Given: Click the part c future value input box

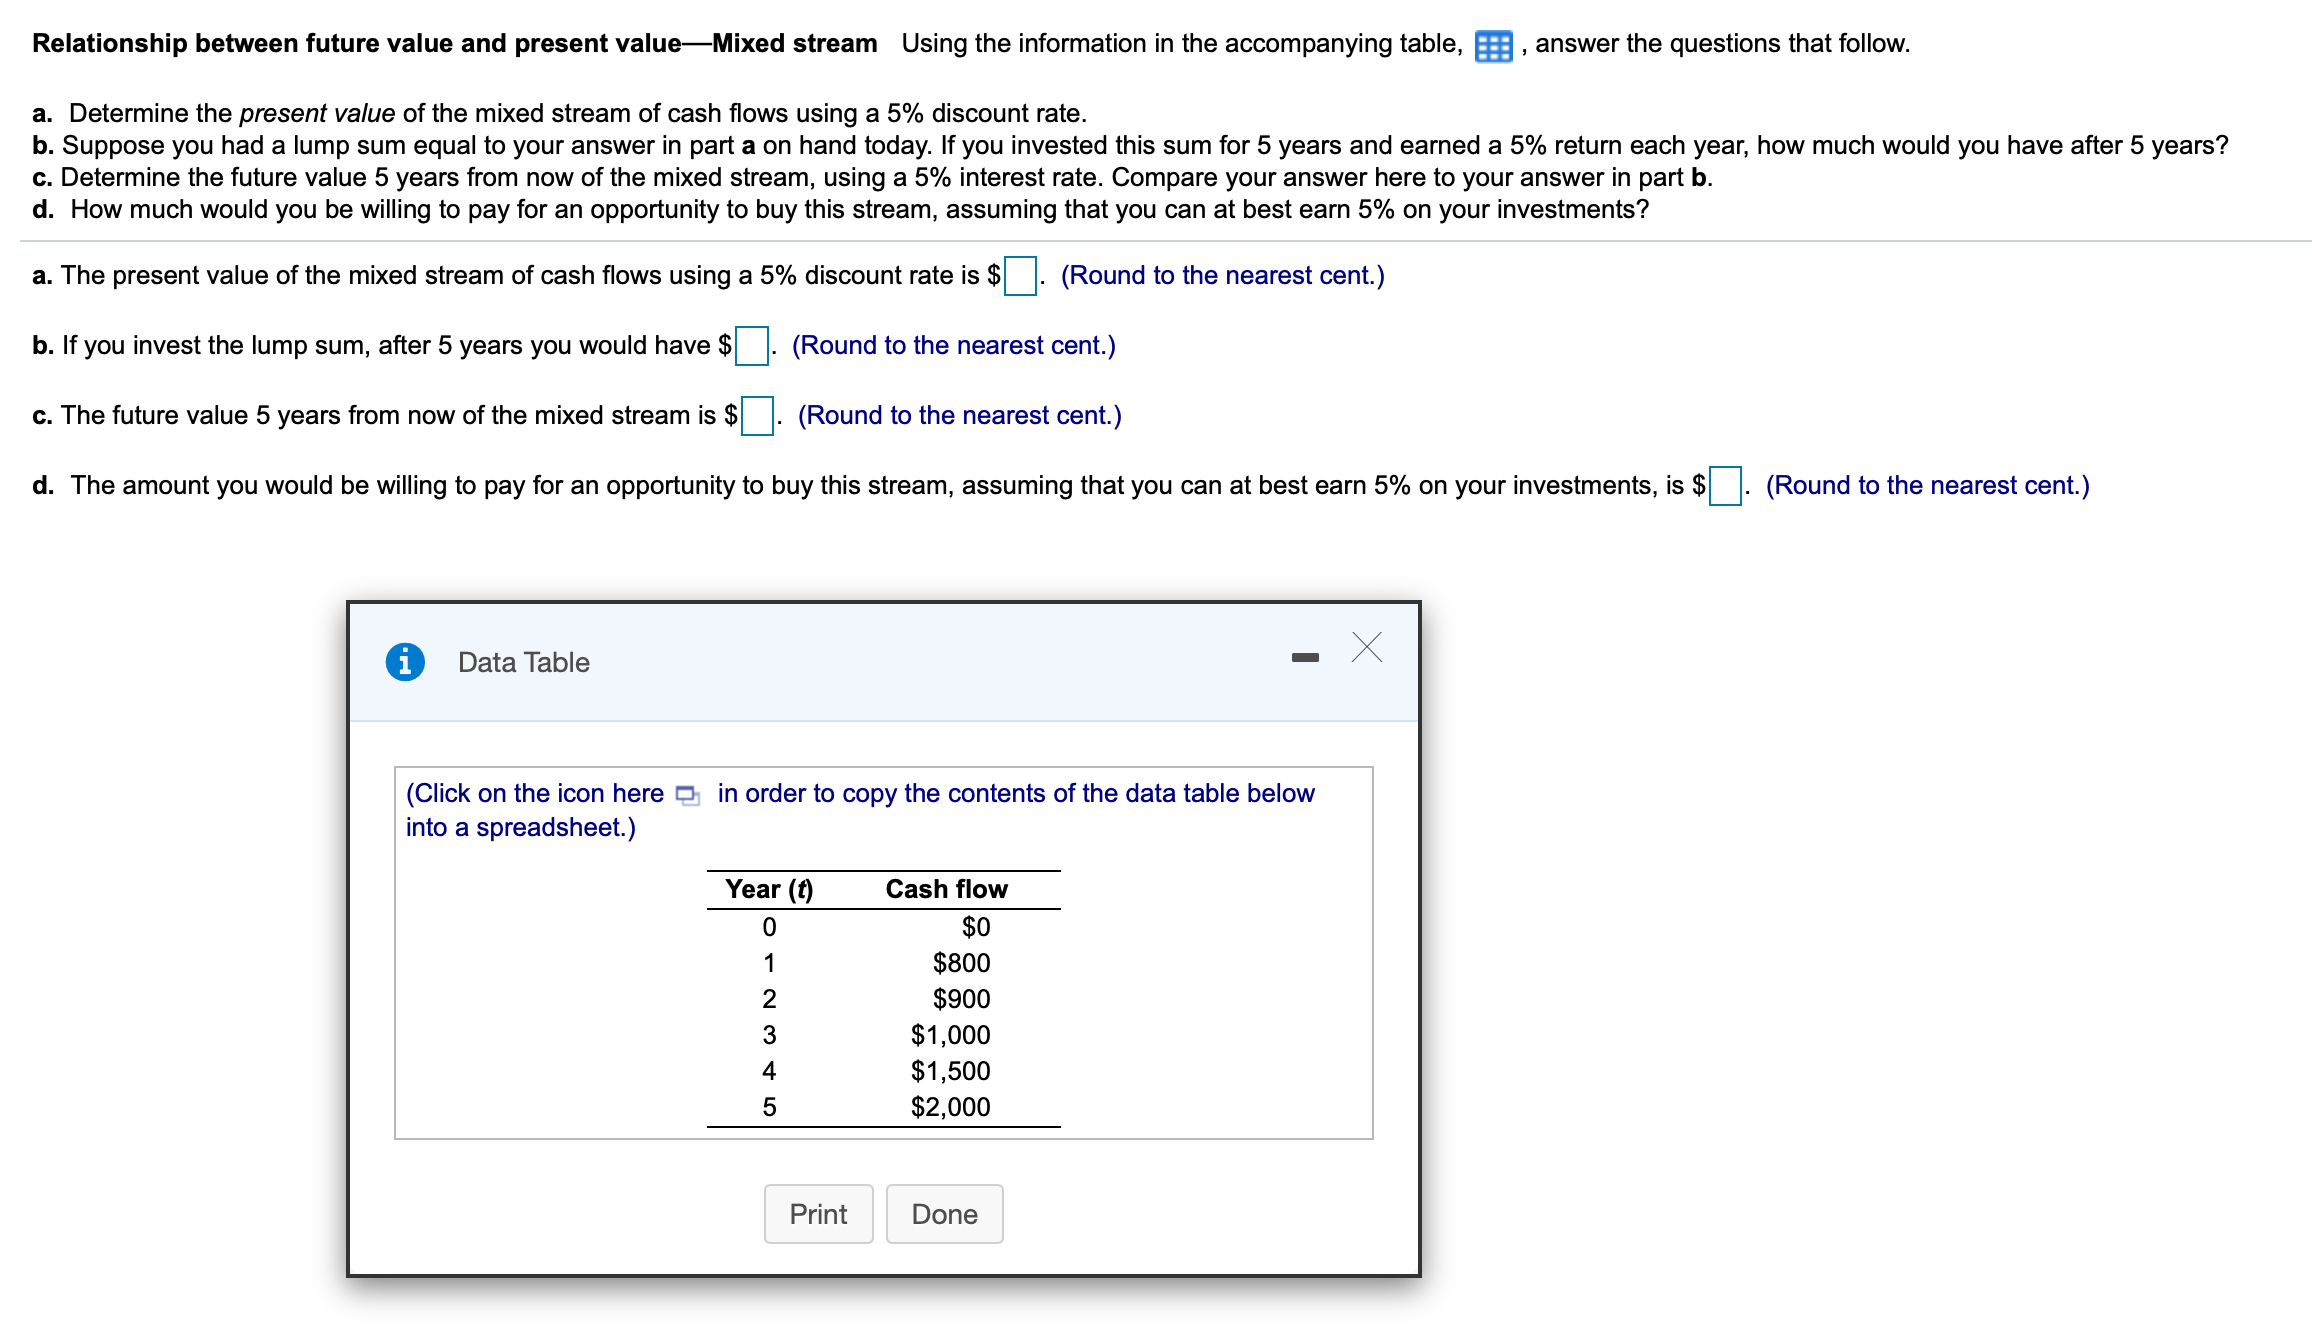Looking at the screenshot, I should pyautogui.click(x=757, y=416).
